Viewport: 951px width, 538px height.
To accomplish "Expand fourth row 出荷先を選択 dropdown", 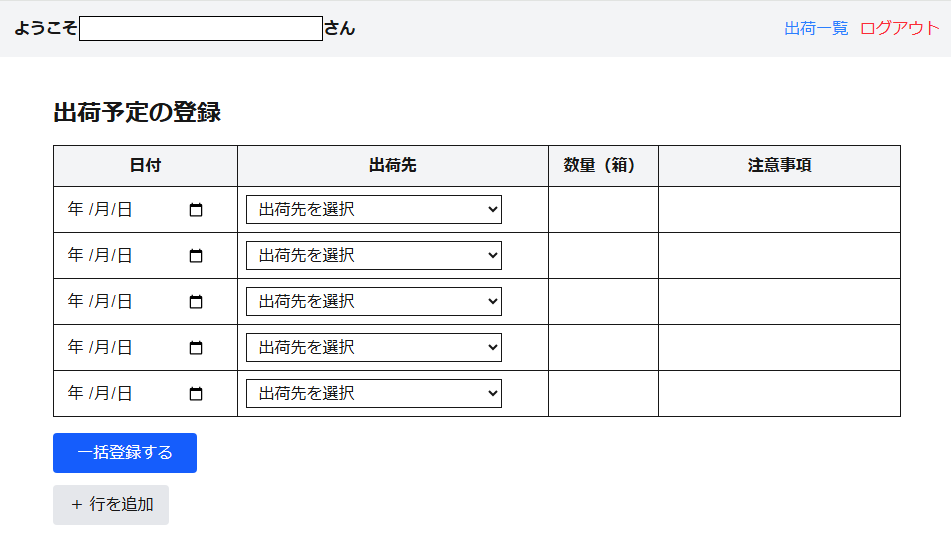I will (x=374, y=348).
